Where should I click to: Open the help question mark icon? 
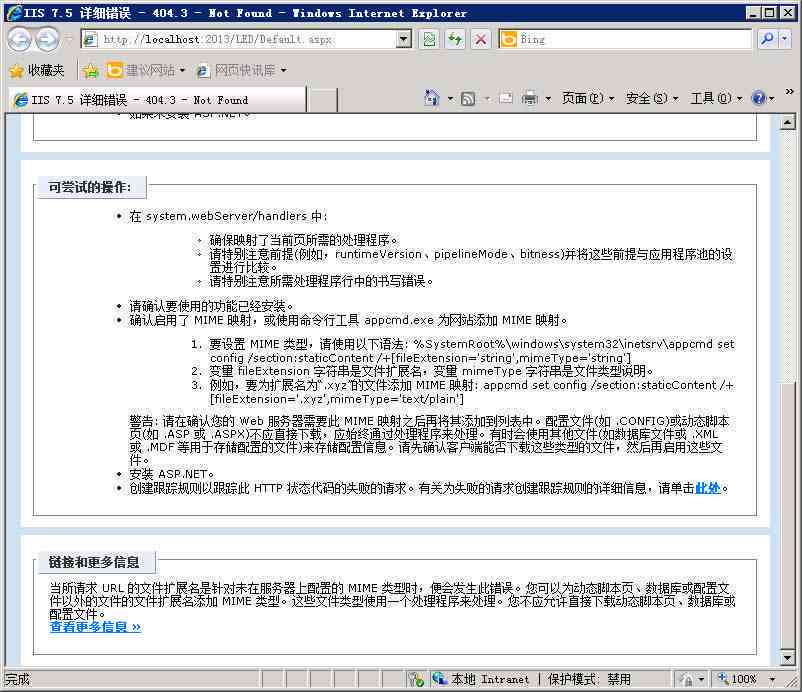coord(759,98)
